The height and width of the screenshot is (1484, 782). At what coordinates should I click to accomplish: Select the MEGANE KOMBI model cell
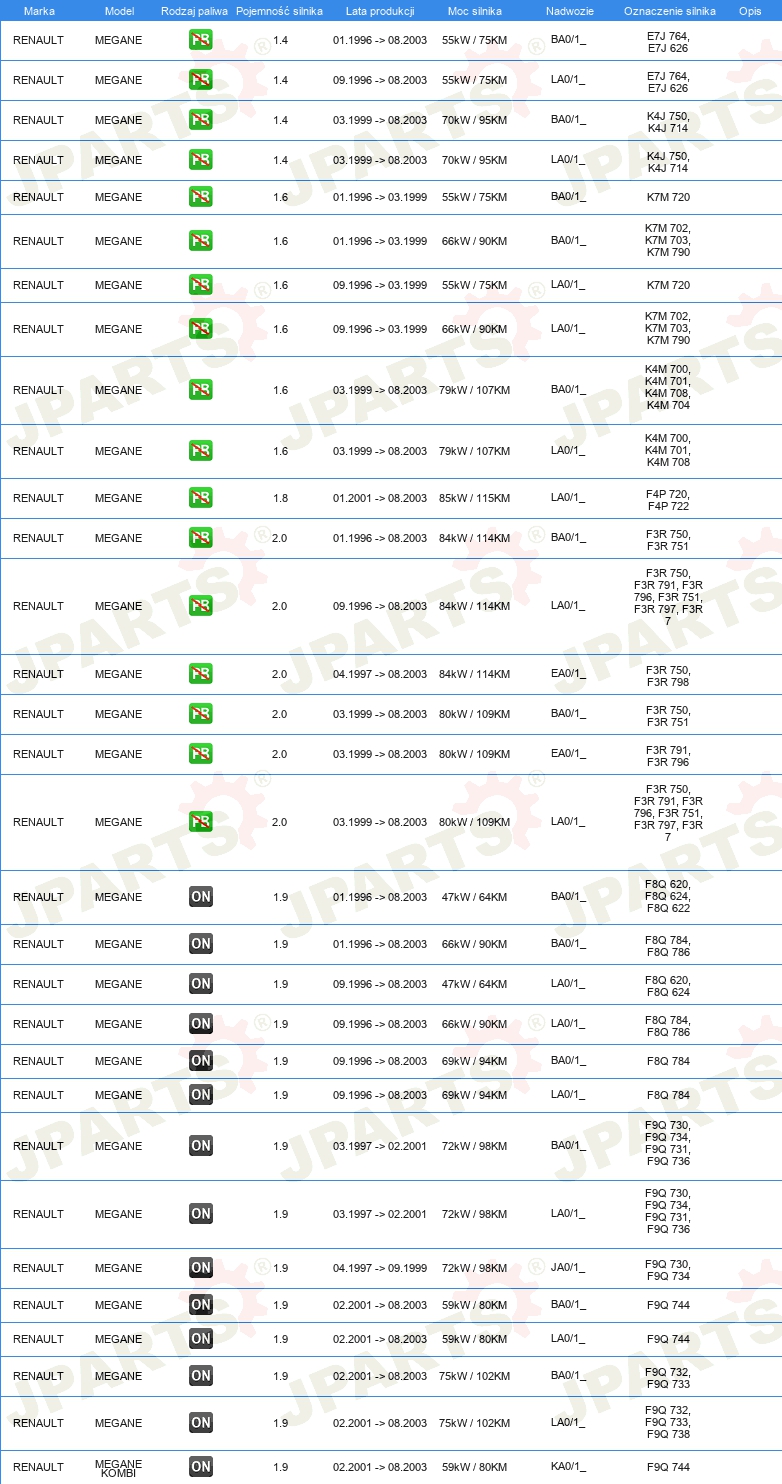tap(119, 1468)
